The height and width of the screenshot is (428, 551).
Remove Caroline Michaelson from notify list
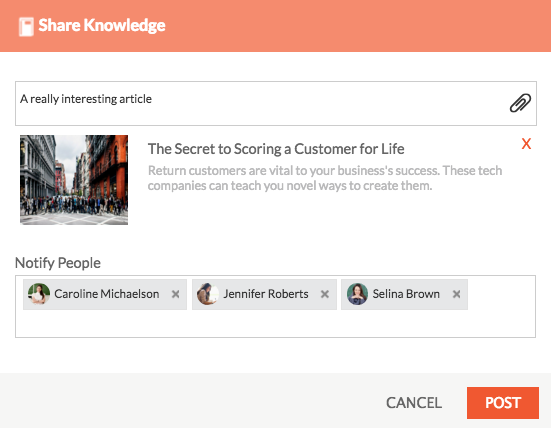[x=175, y=294]
